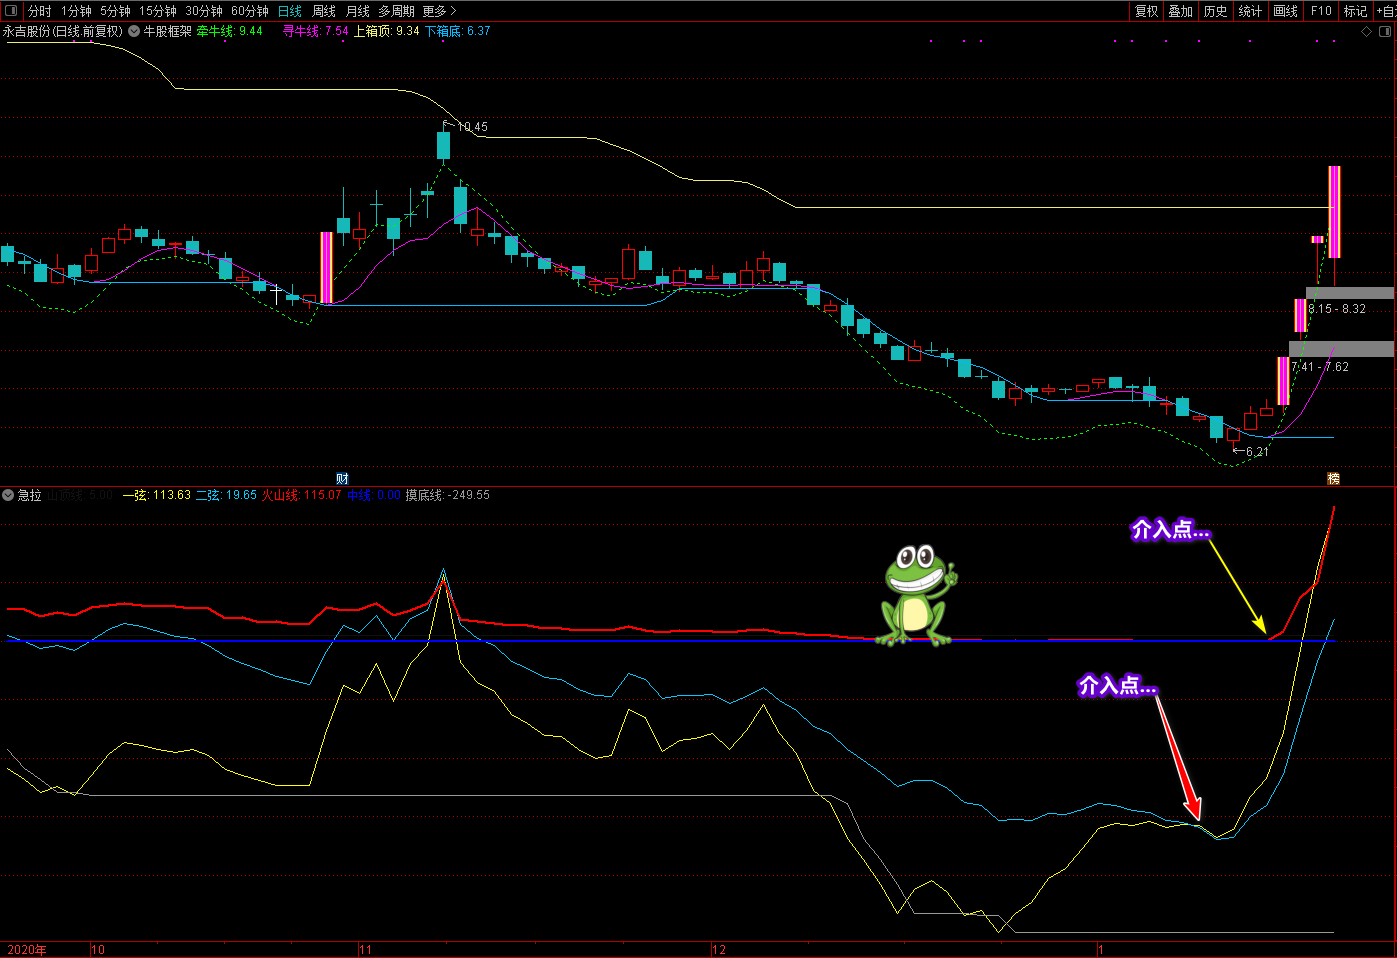Switch to the 60分钟 period tab
1397x958 pixels.
click(x=249, y=11)
